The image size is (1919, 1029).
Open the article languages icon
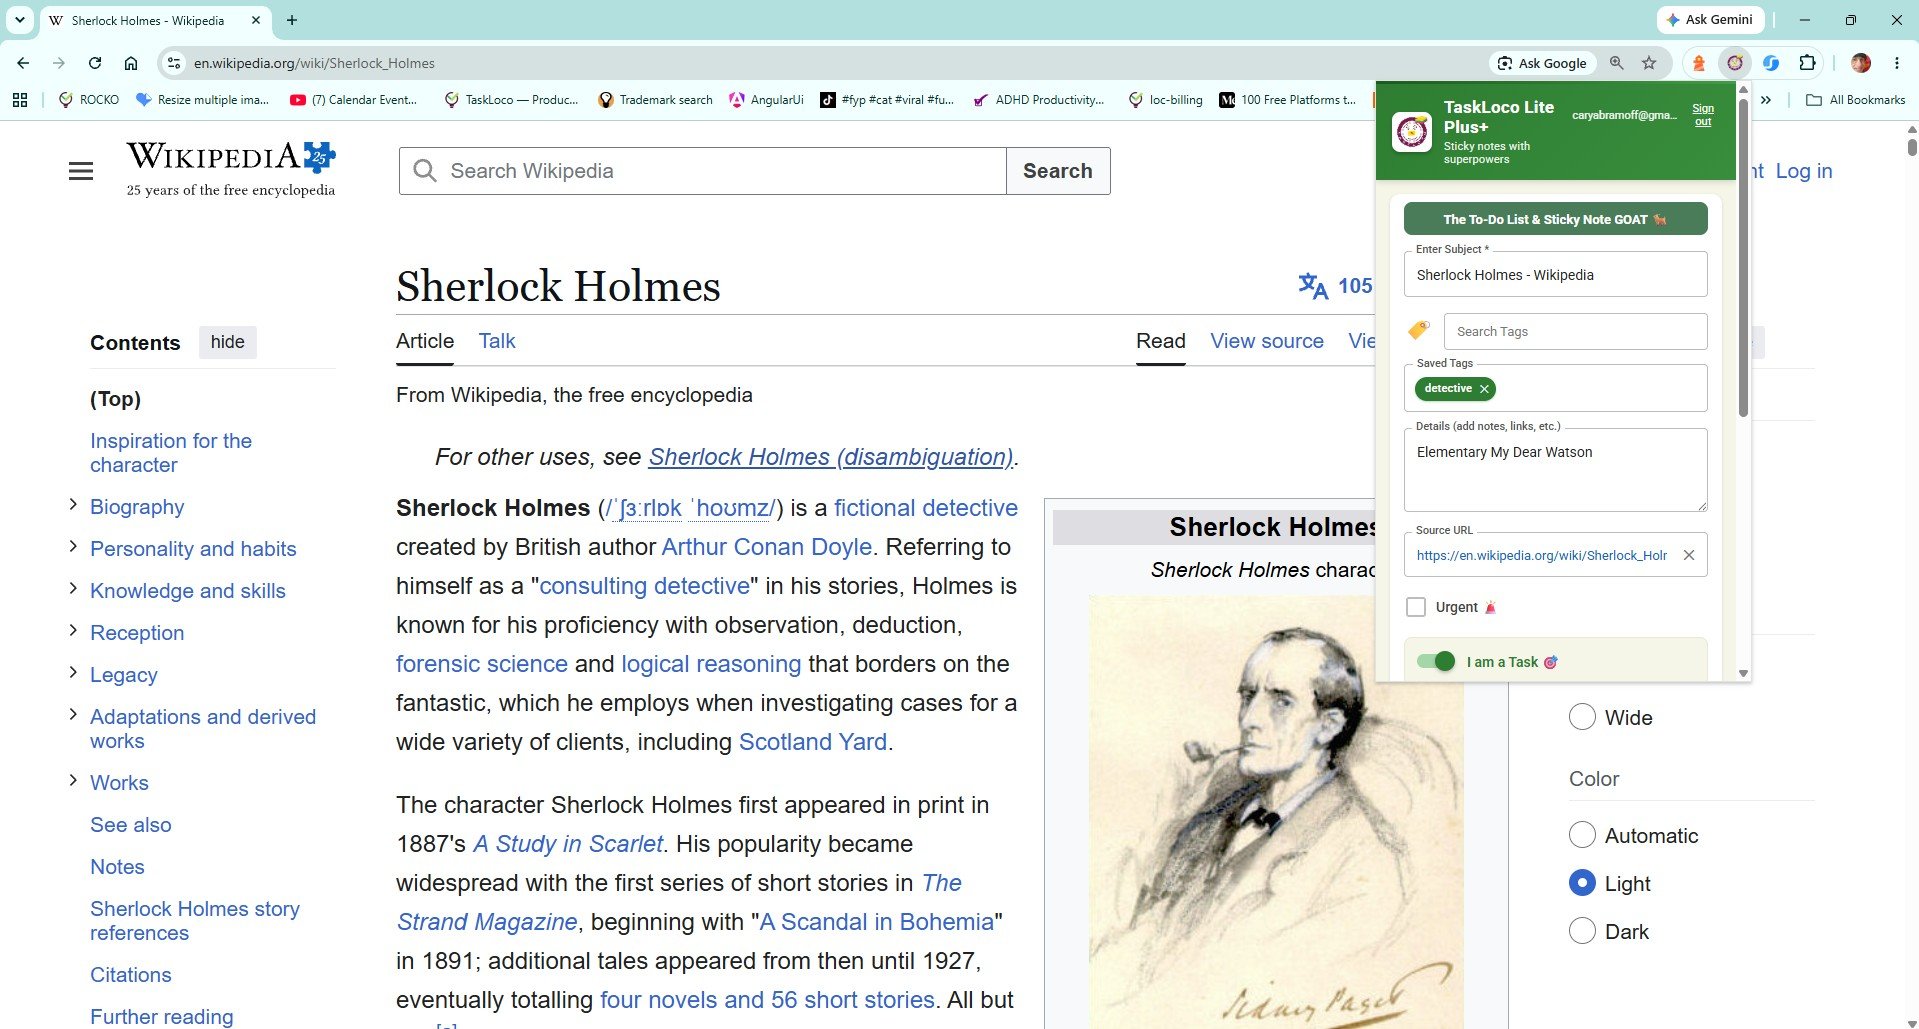(x=1313, y=286)
